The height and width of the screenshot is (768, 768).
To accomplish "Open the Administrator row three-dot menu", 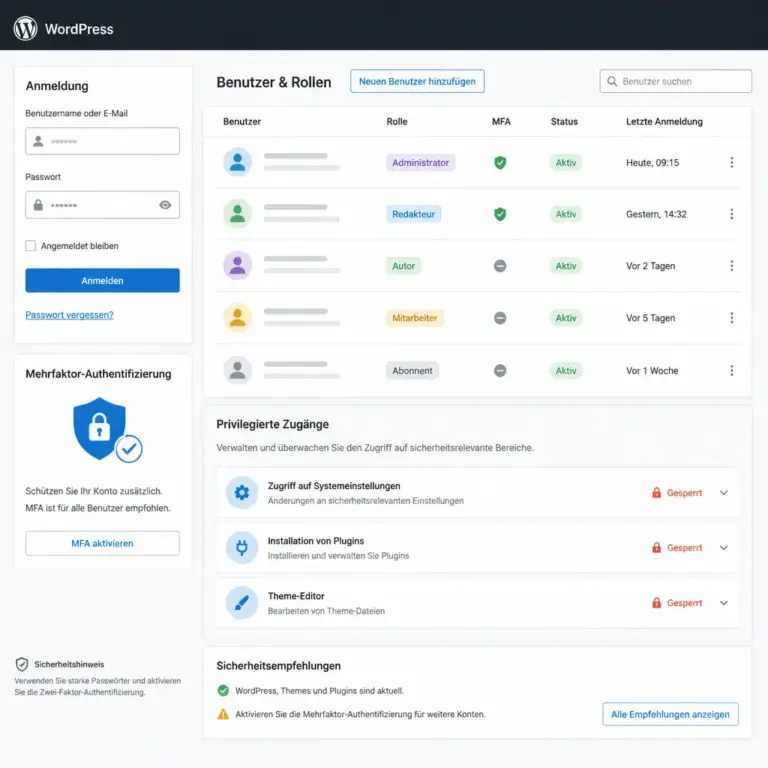I will pos(732,163).
